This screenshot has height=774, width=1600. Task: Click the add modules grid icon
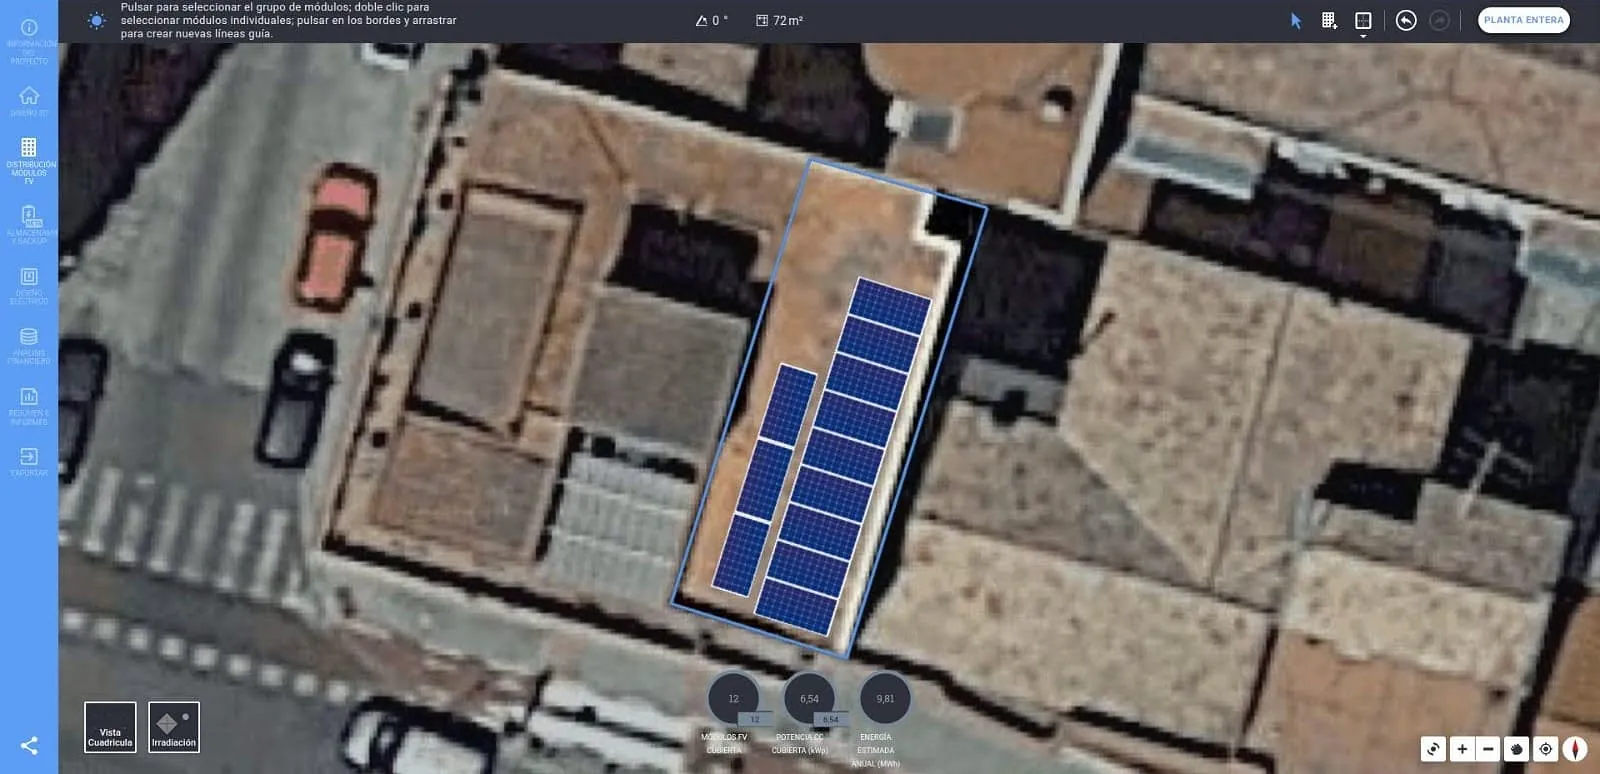pyautogui.click(x=1329, y=21)
